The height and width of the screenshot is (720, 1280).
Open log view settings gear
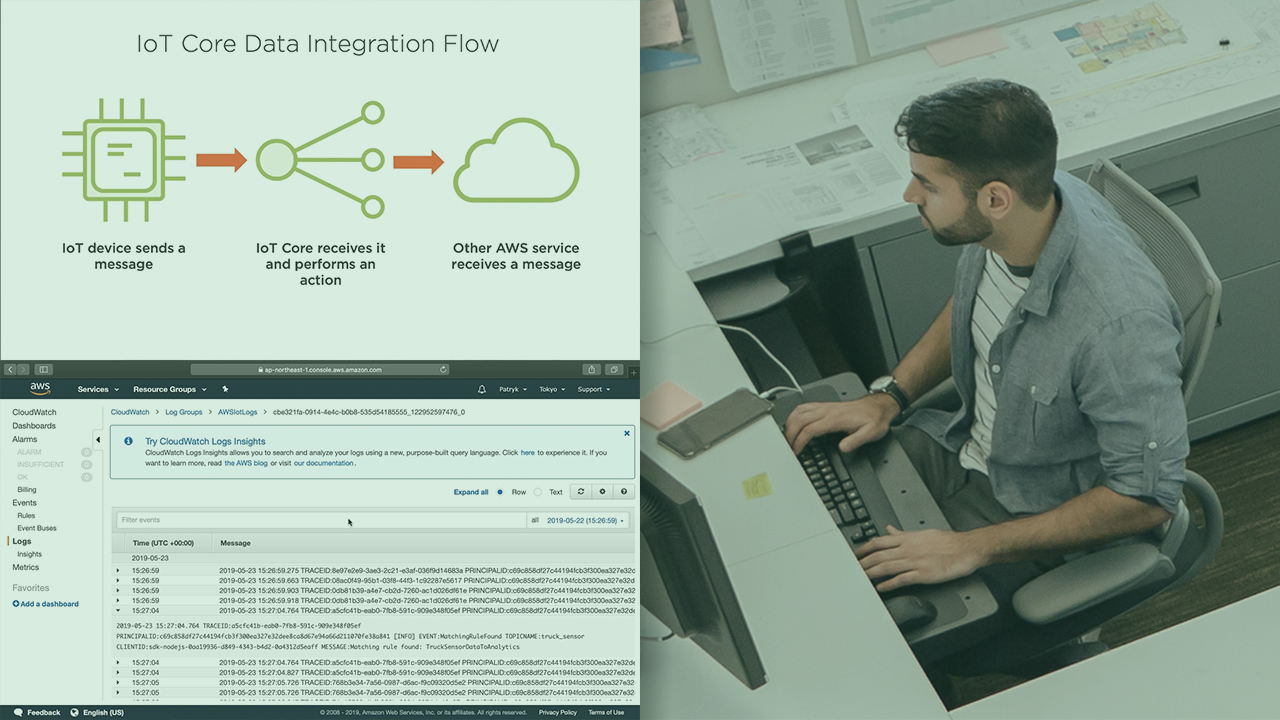[602, 492]
